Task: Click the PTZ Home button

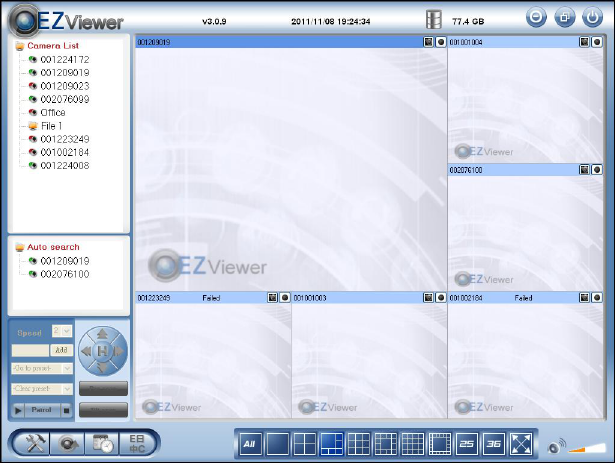Action: tap(102, 351)
